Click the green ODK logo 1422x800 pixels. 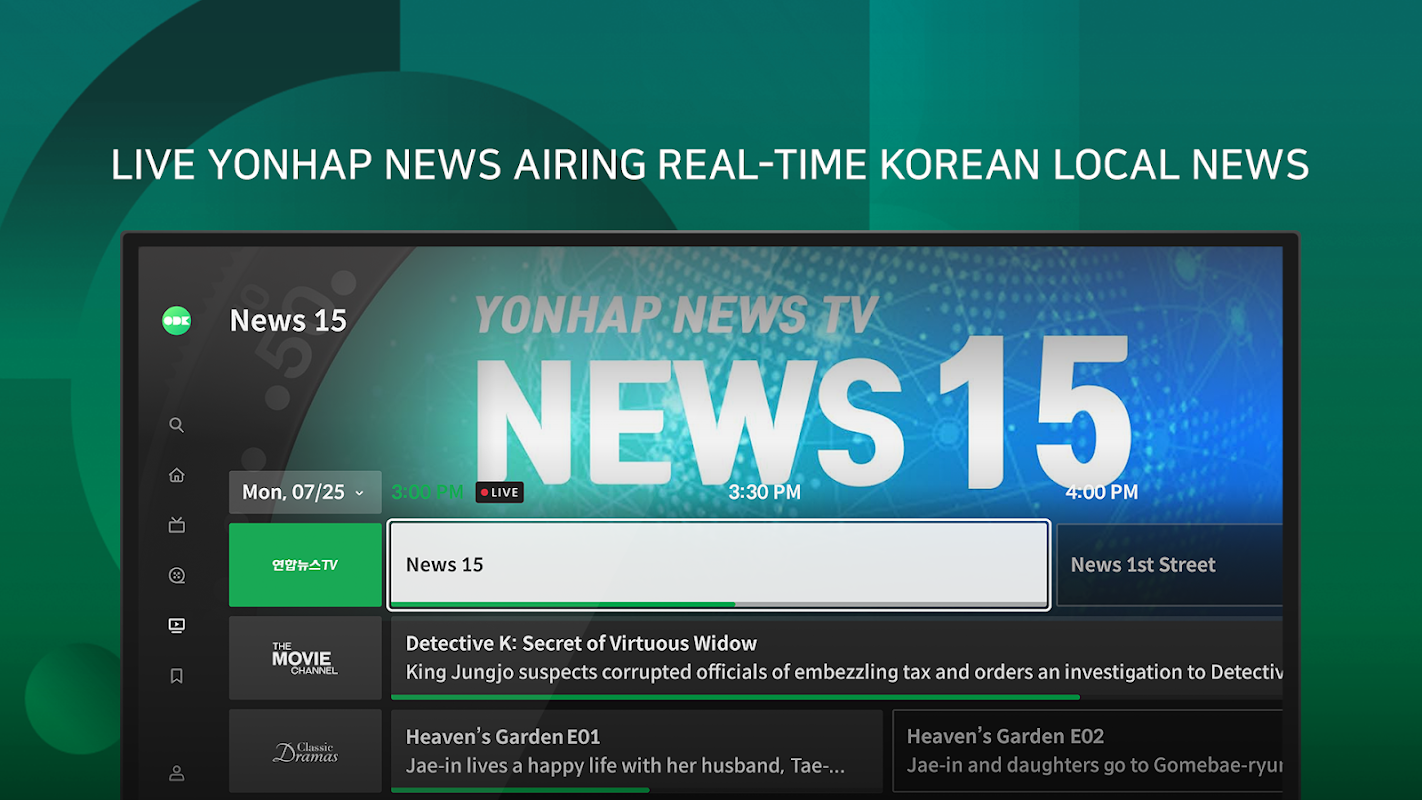tap(177, 320)
